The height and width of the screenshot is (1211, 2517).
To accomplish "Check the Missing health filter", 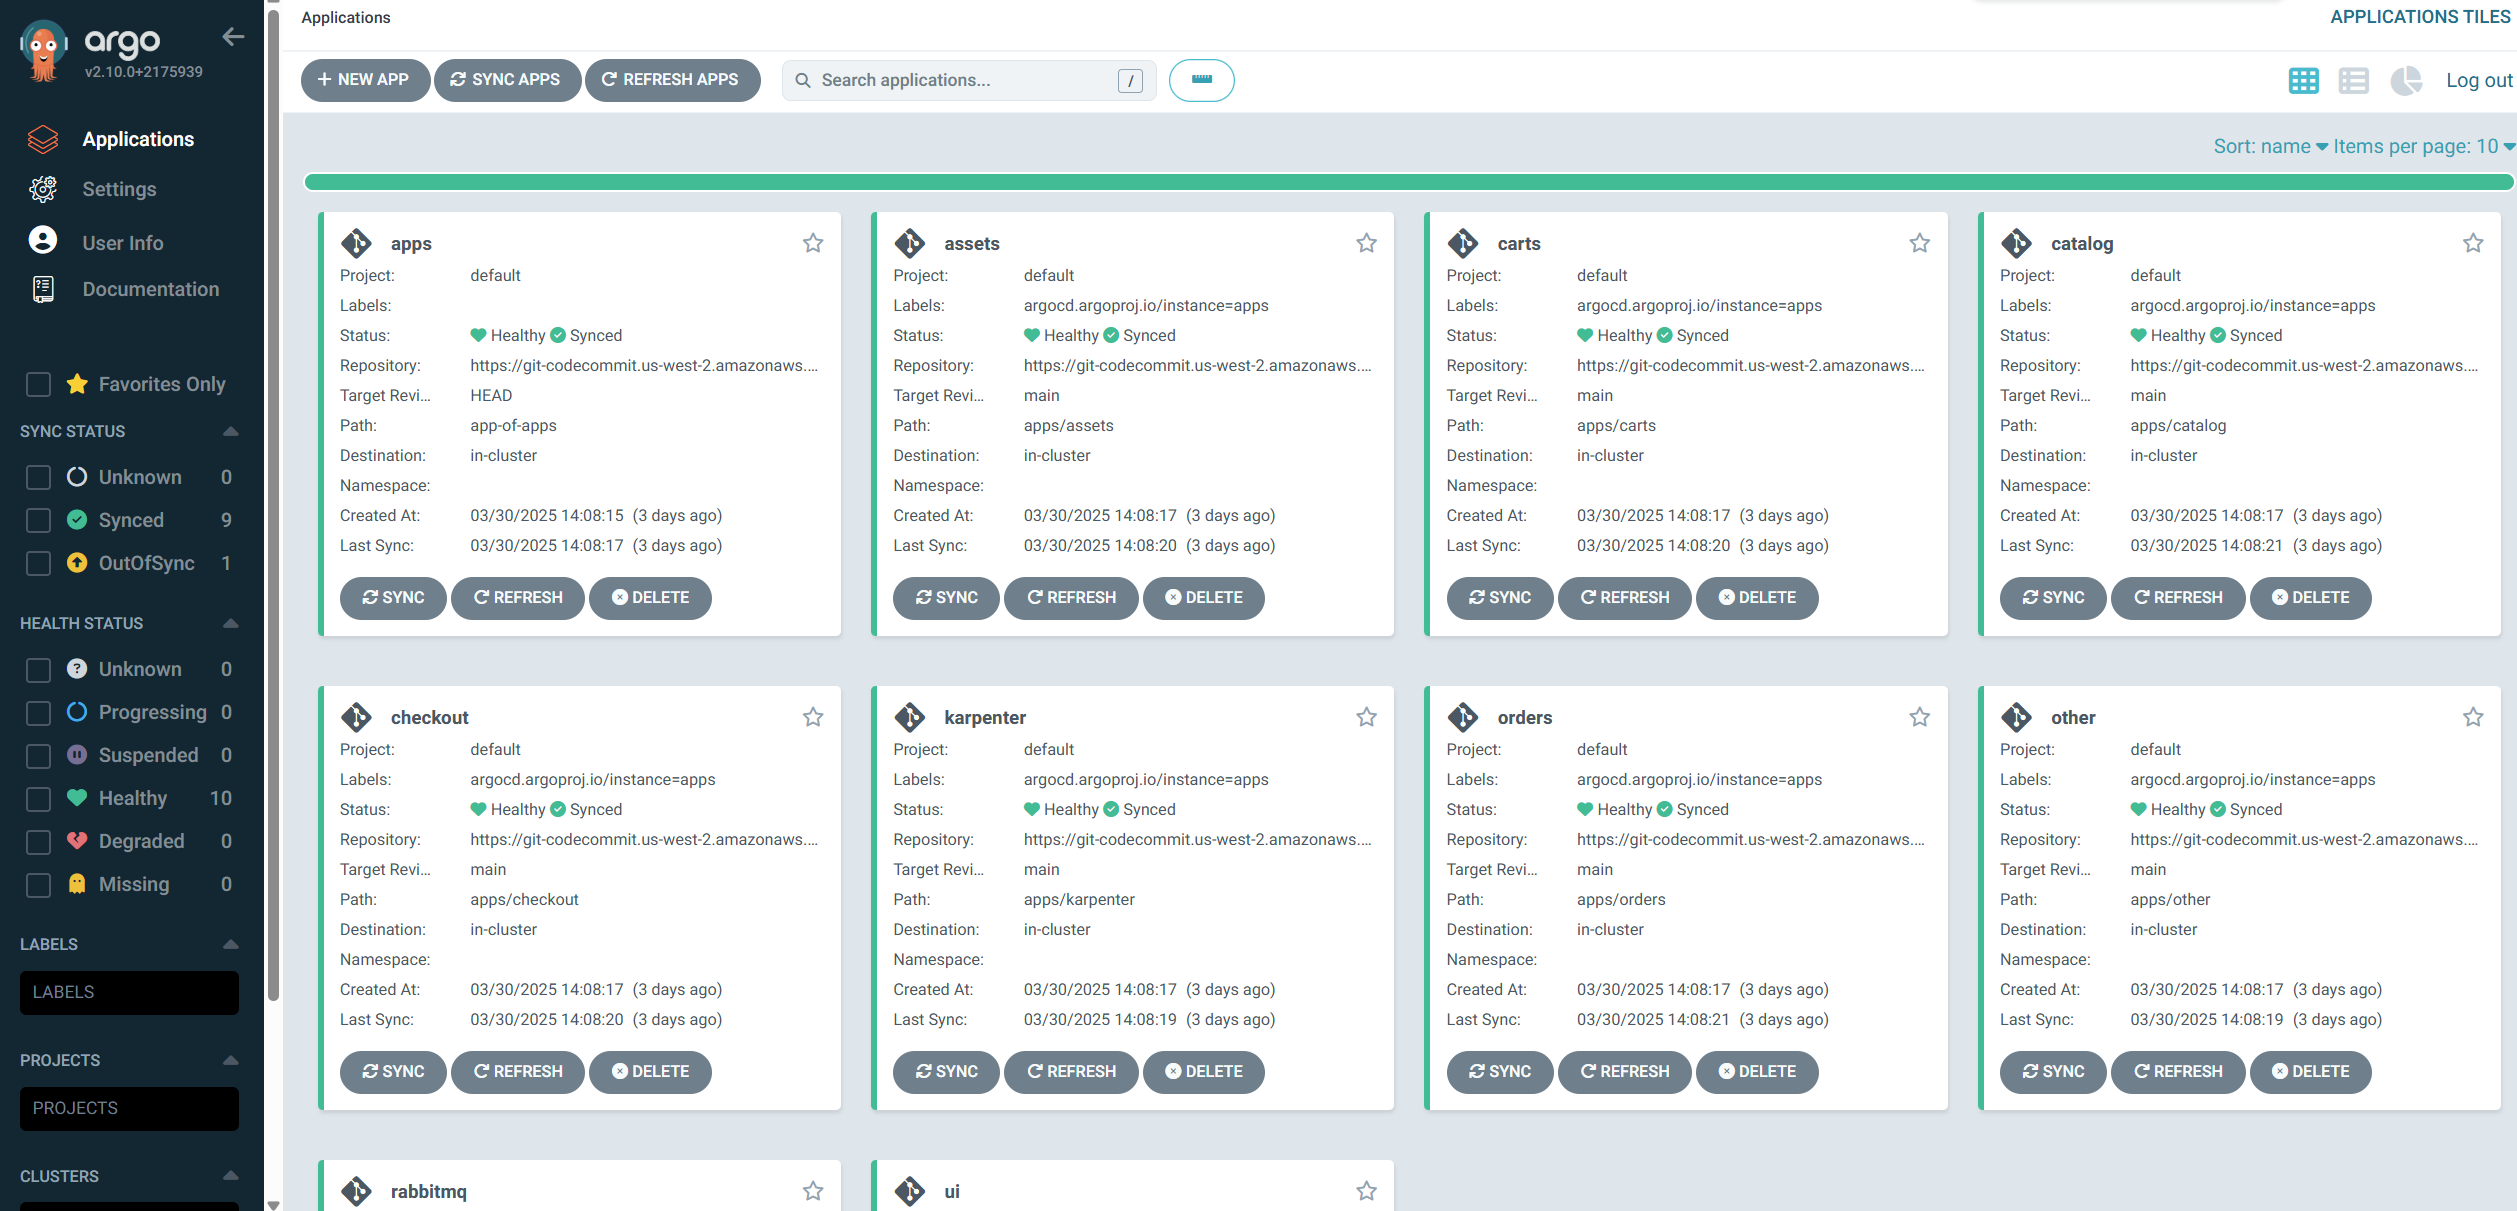I will [38, 884].
